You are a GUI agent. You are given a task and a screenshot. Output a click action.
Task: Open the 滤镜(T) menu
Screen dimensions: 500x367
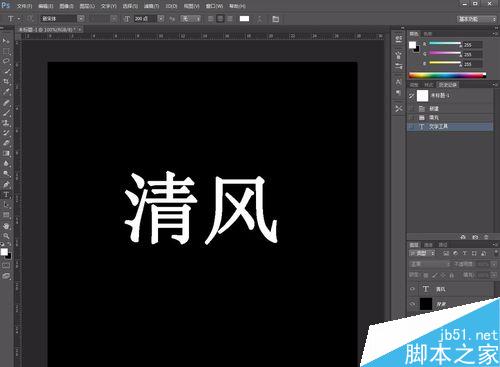click(x=151, y=6)
